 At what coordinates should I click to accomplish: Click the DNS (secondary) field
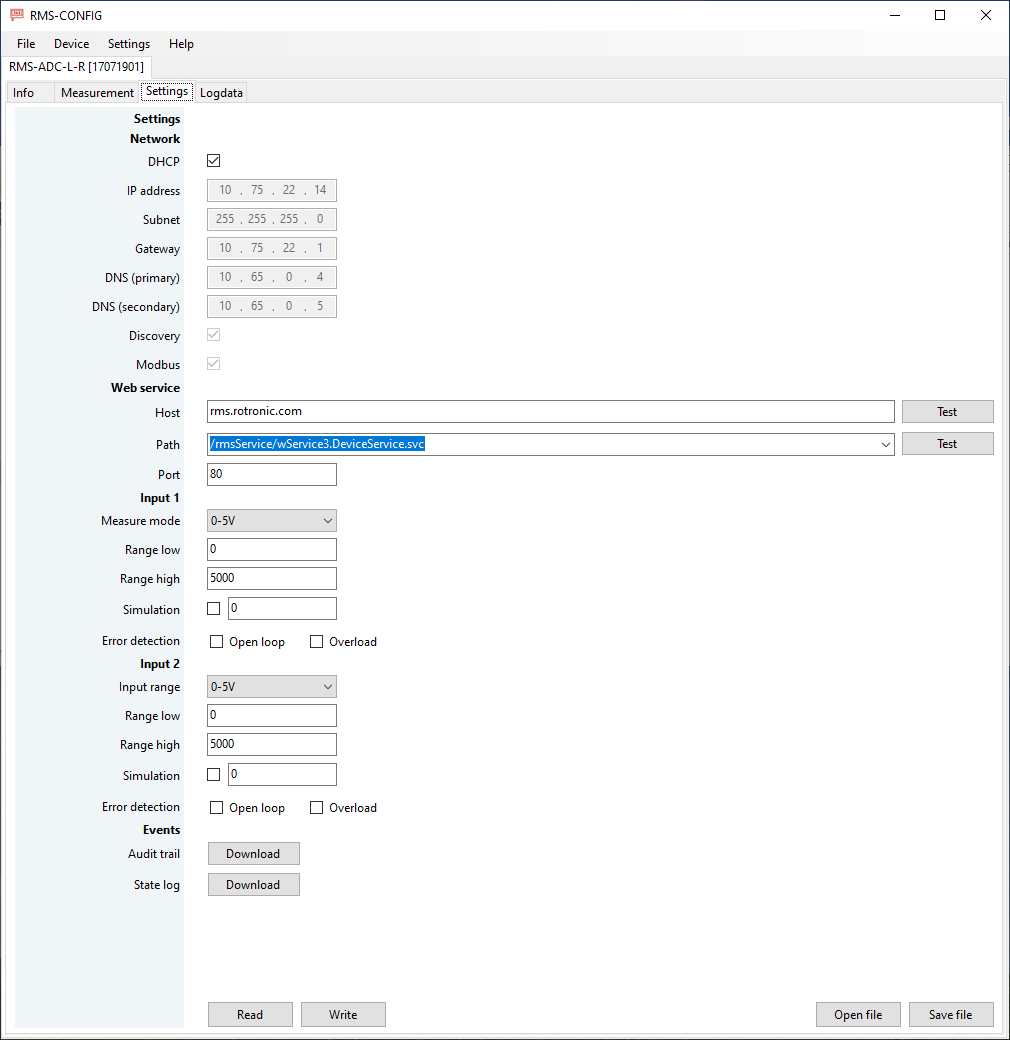(x=272, y=306)
